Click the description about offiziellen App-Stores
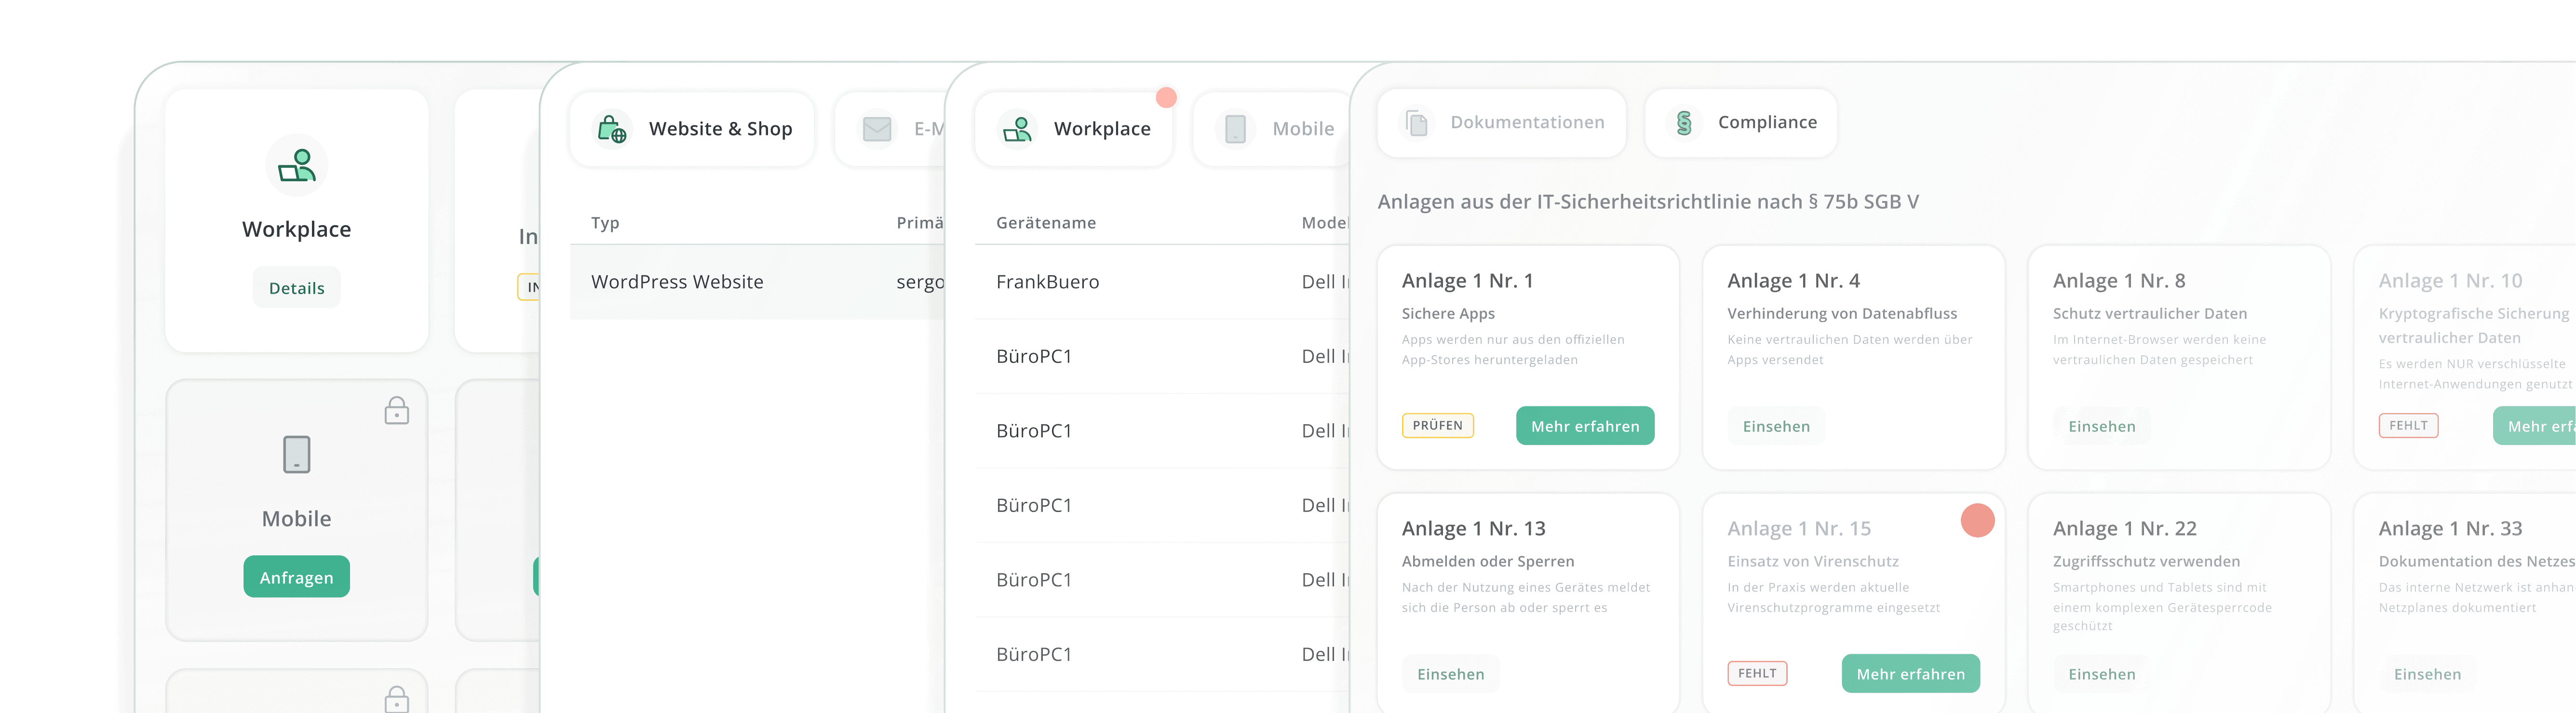This screenshot has width=2576, height=713. [1513, 350]
